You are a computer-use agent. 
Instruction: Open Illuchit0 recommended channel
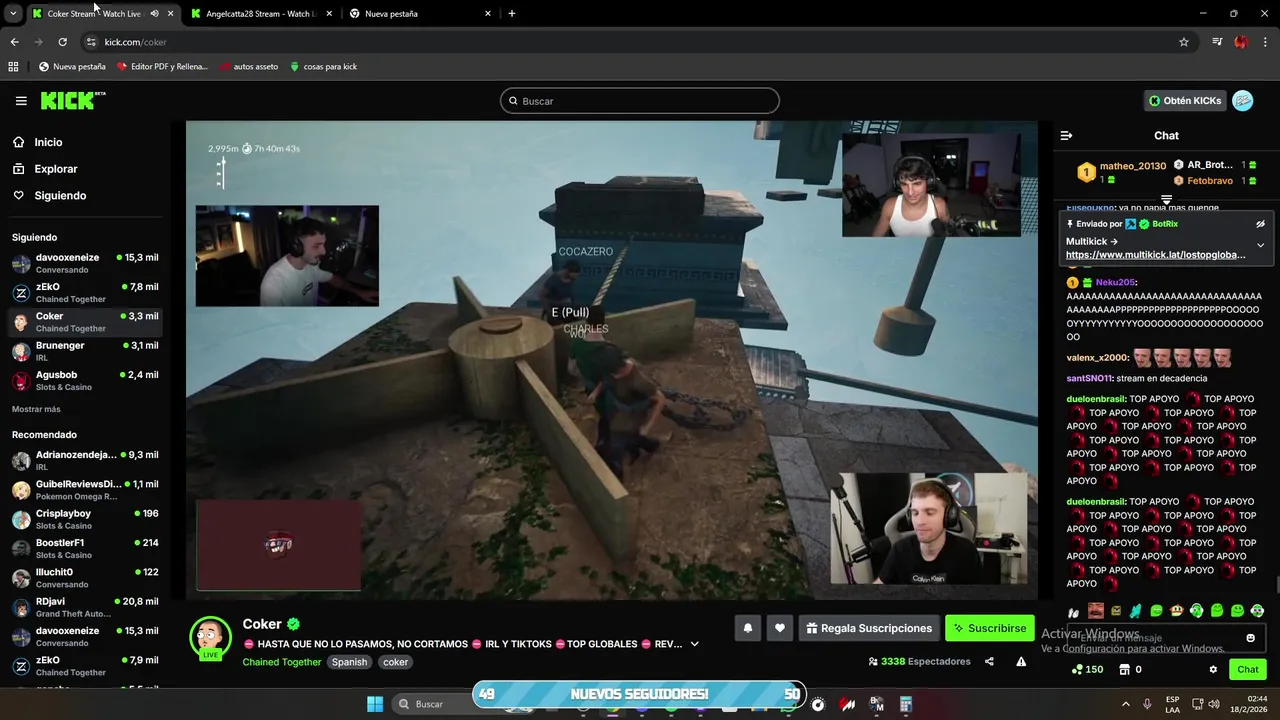(x=85, y=579)
